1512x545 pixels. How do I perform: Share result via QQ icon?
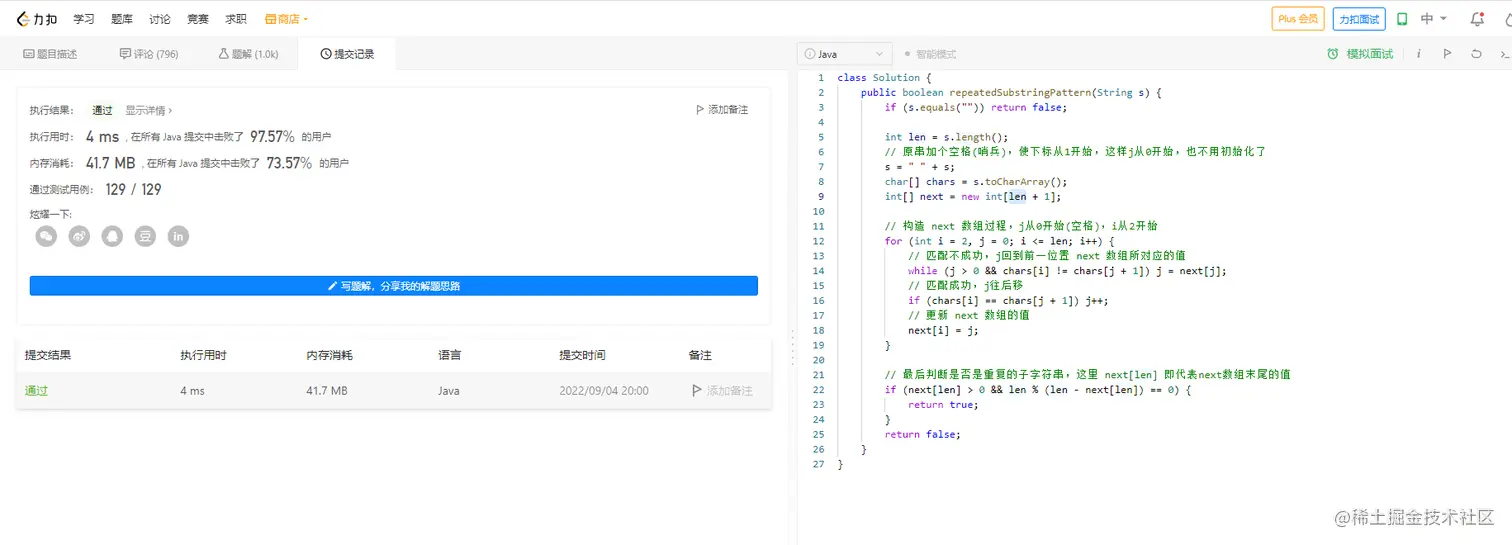112,236
